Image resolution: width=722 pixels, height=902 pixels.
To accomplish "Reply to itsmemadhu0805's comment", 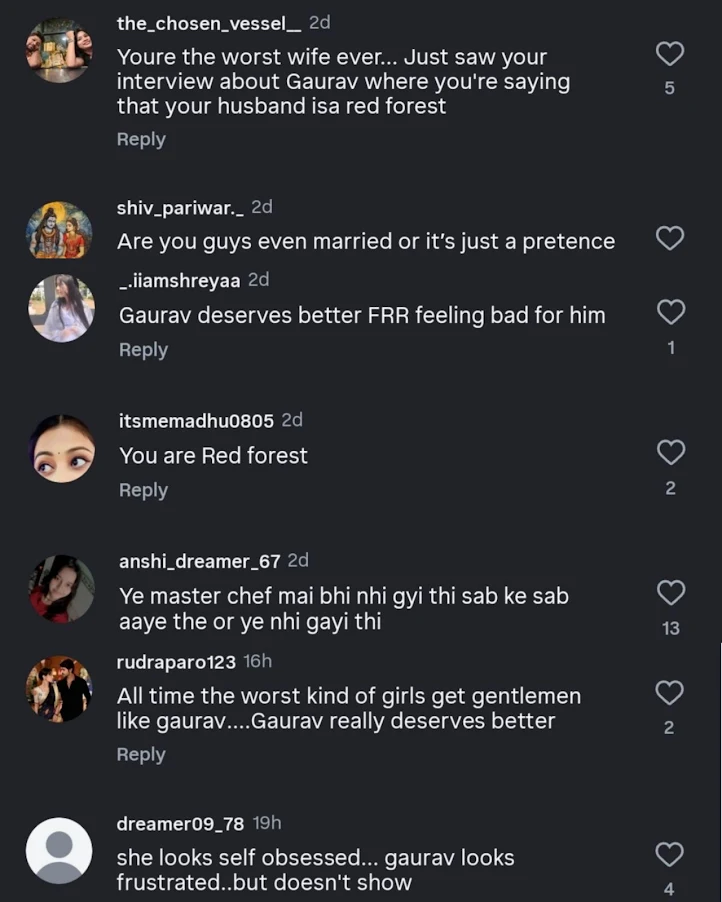I will [143, 490].
